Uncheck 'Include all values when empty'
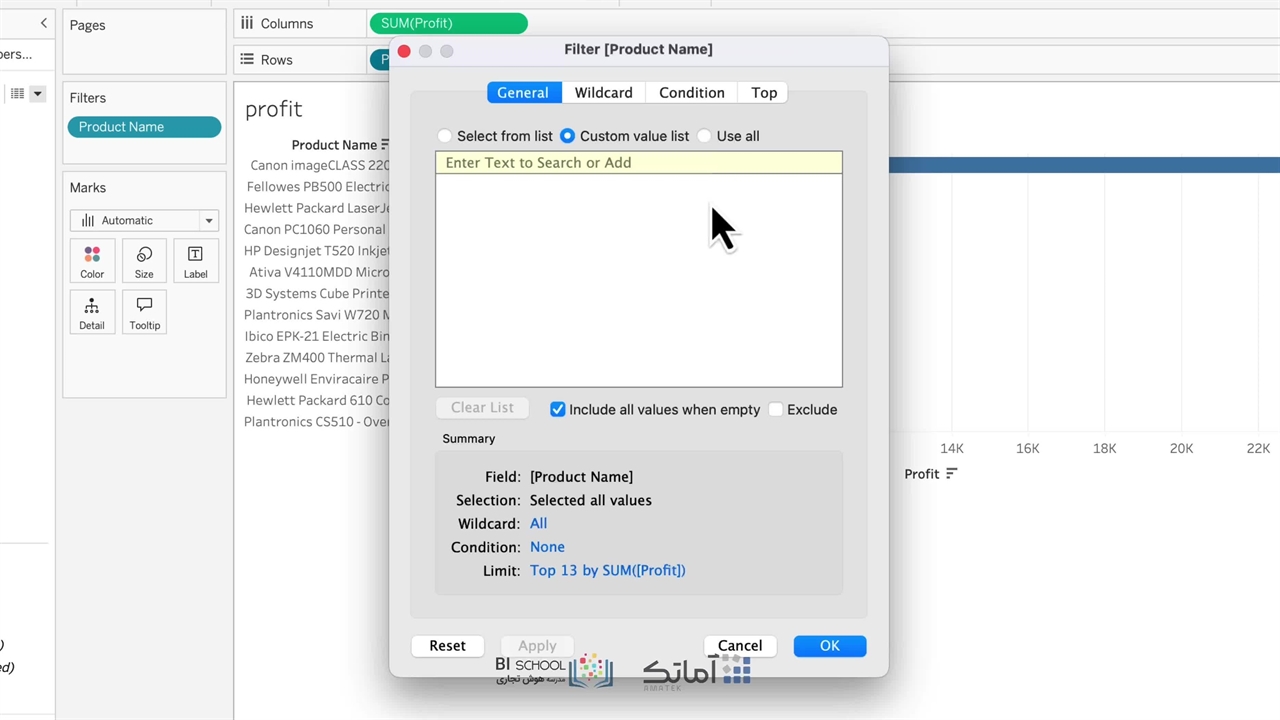The image size is (1280, 720). point(558,410)
